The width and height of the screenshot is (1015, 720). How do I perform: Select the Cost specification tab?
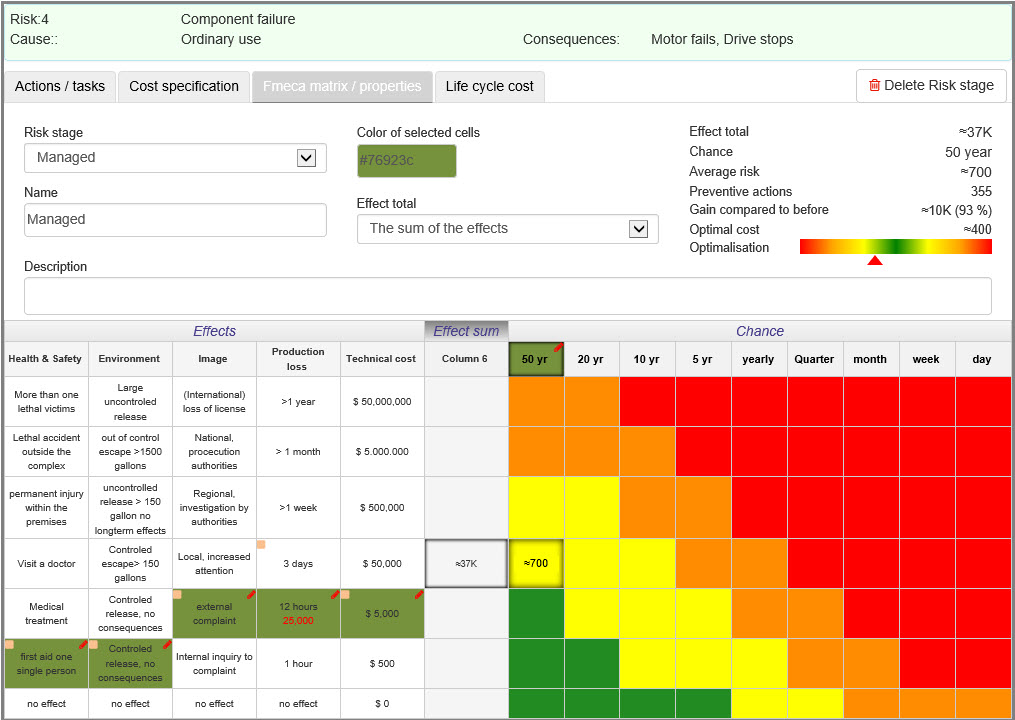pyautogui.click(x=184, y=87)
